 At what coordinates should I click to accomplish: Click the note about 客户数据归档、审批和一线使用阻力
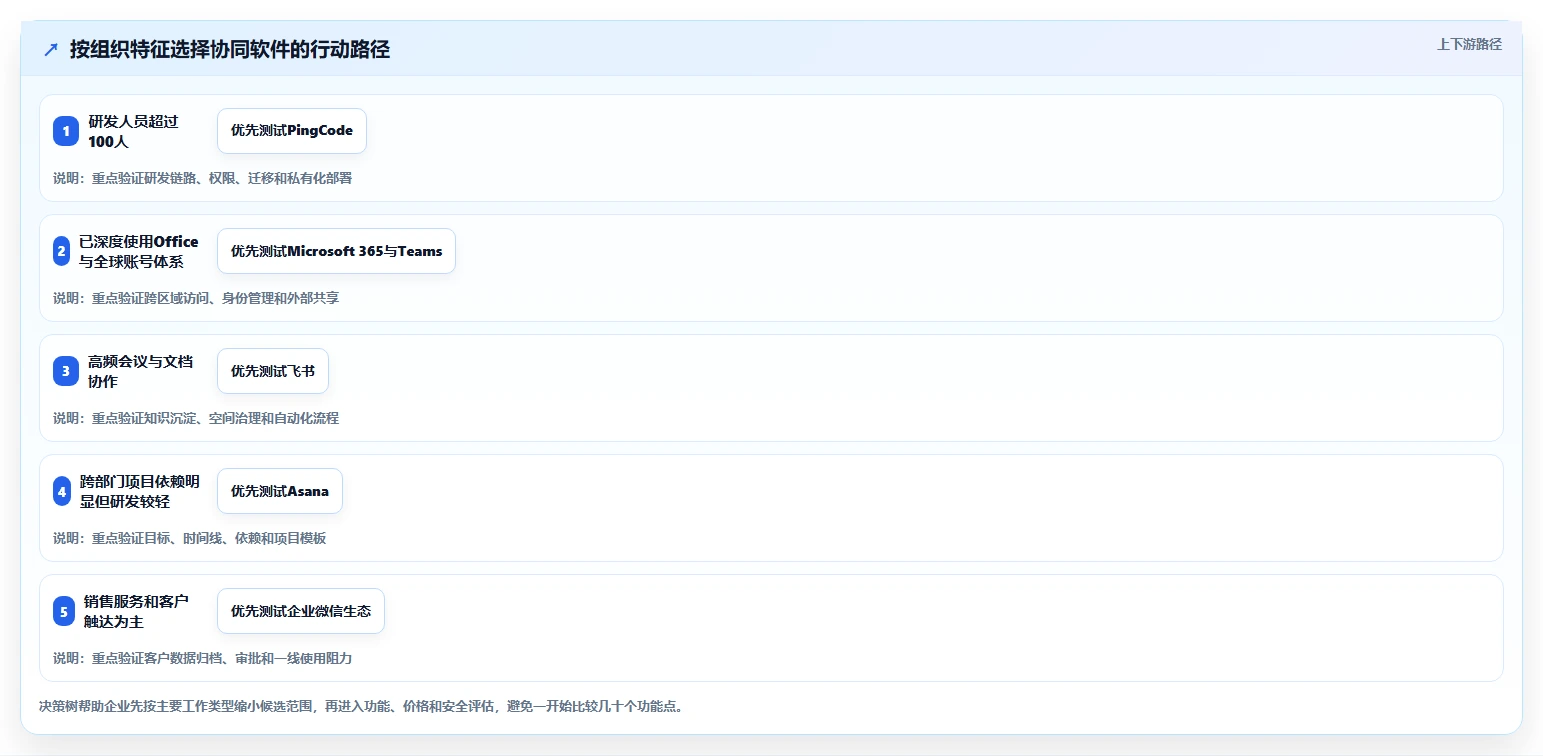202,658
